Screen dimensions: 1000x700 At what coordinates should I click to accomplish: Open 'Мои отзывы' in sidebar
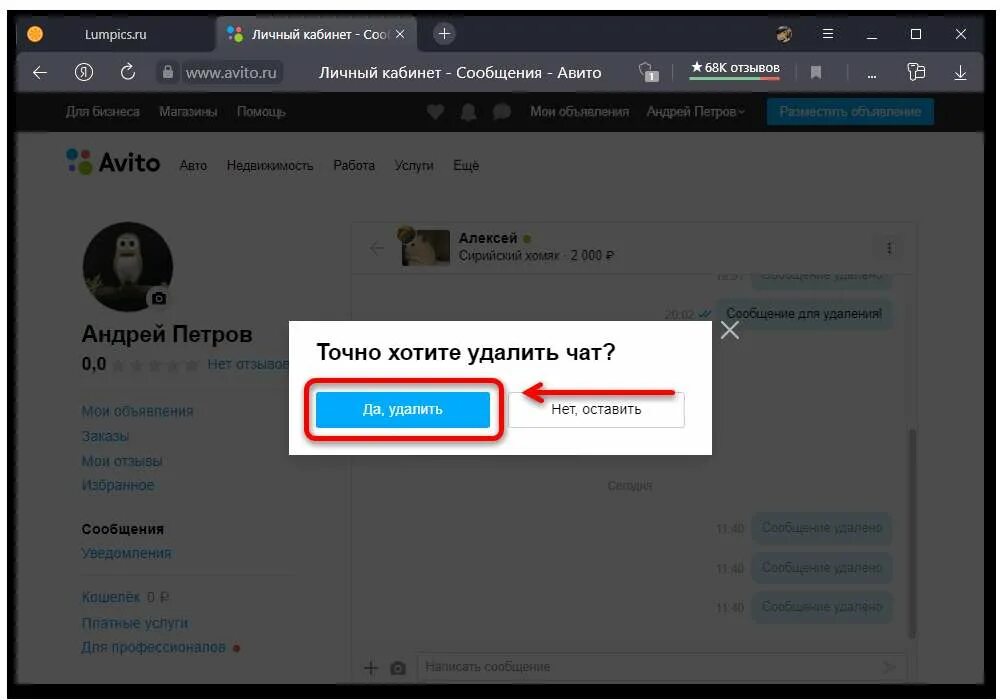(x=122, y=461)
